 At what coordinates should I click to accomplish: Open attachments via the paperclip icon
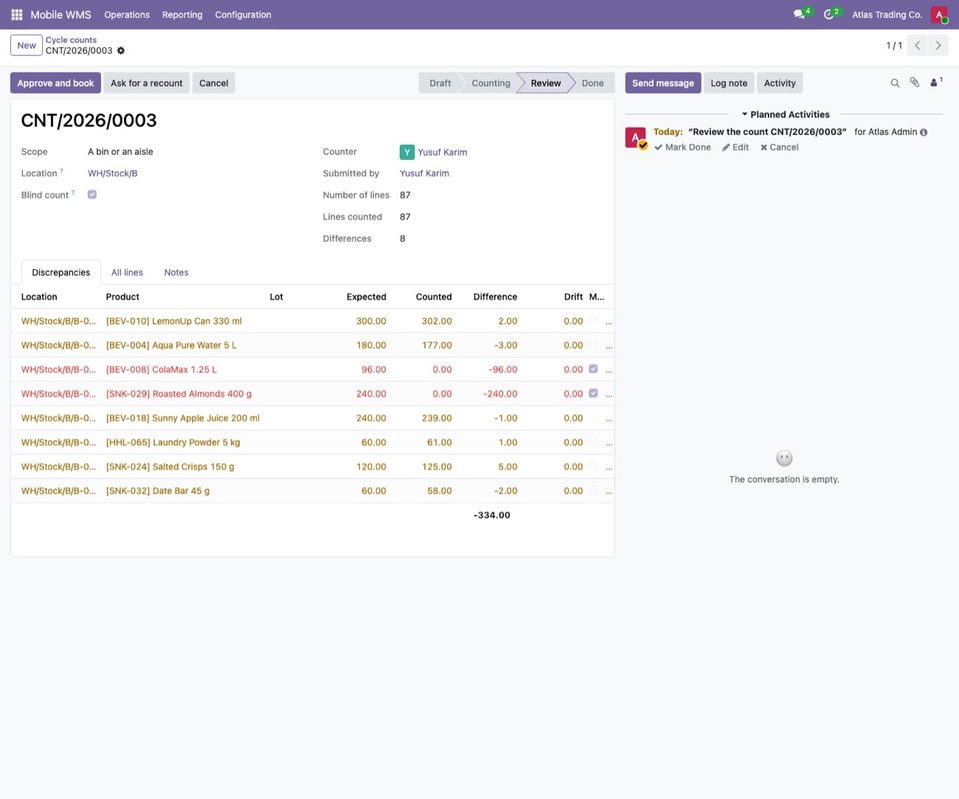[914, 83]
